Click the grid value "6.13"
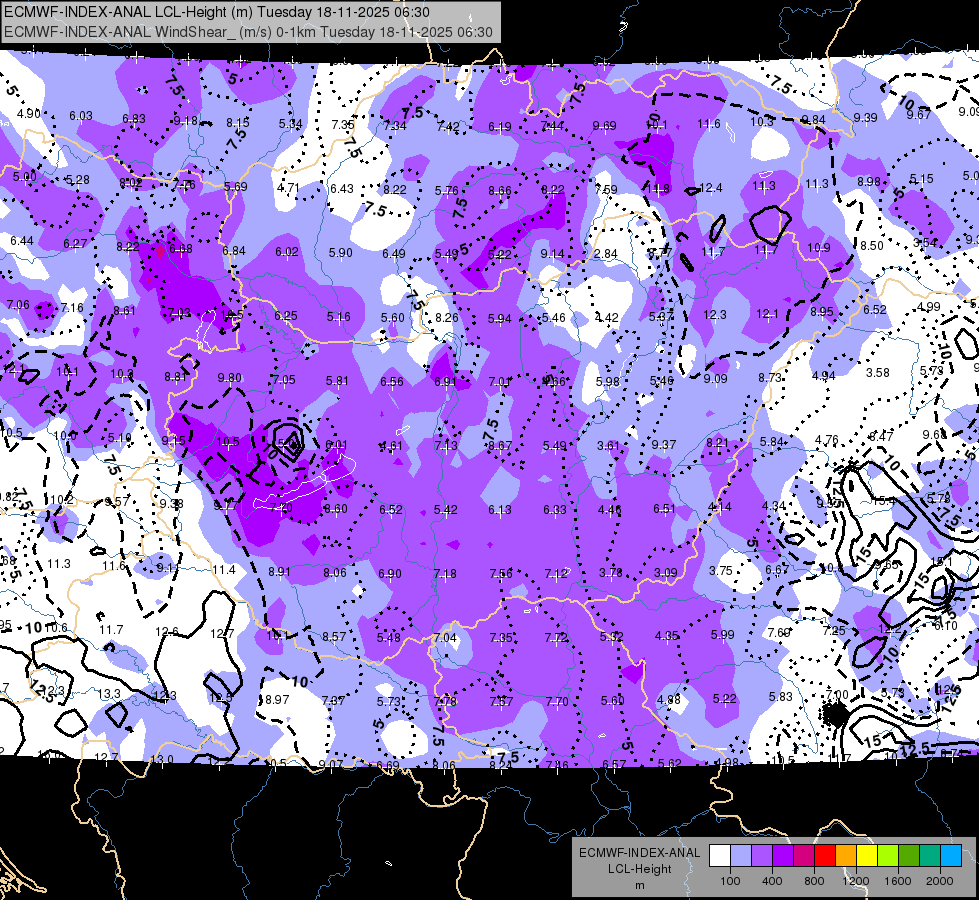Screen dimensions: 979x900 click(500, 510)
